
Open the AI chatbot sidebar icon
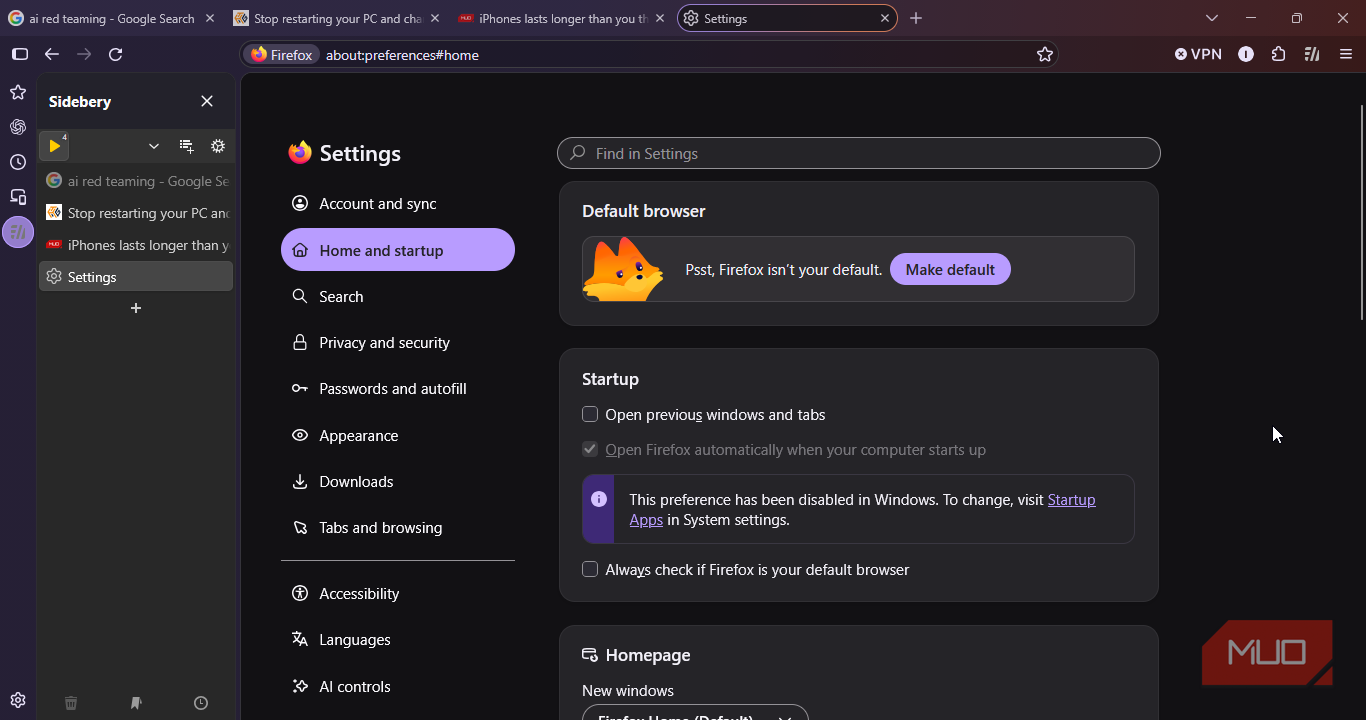[18, 127]
